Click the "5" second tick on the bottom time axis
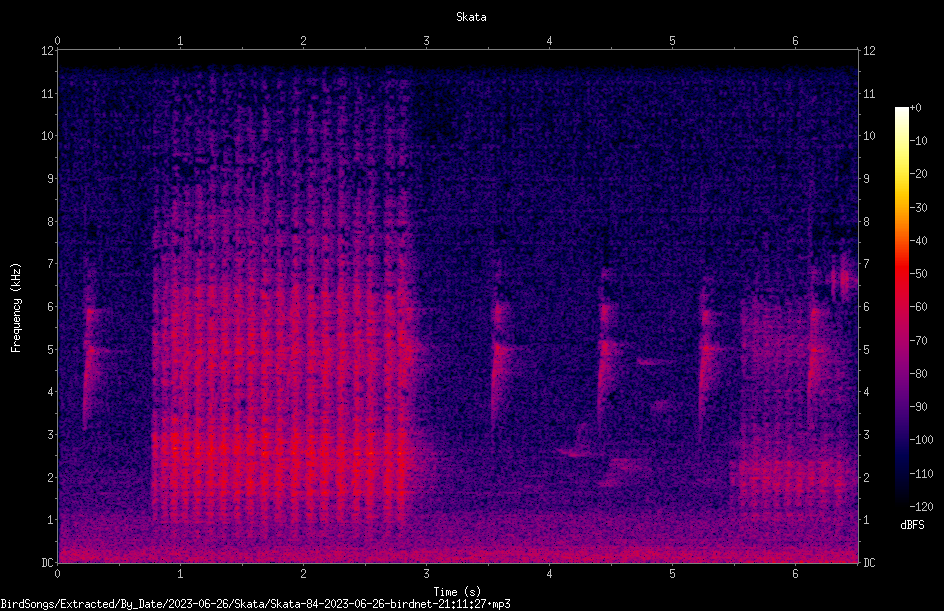 tap(672, 574)
